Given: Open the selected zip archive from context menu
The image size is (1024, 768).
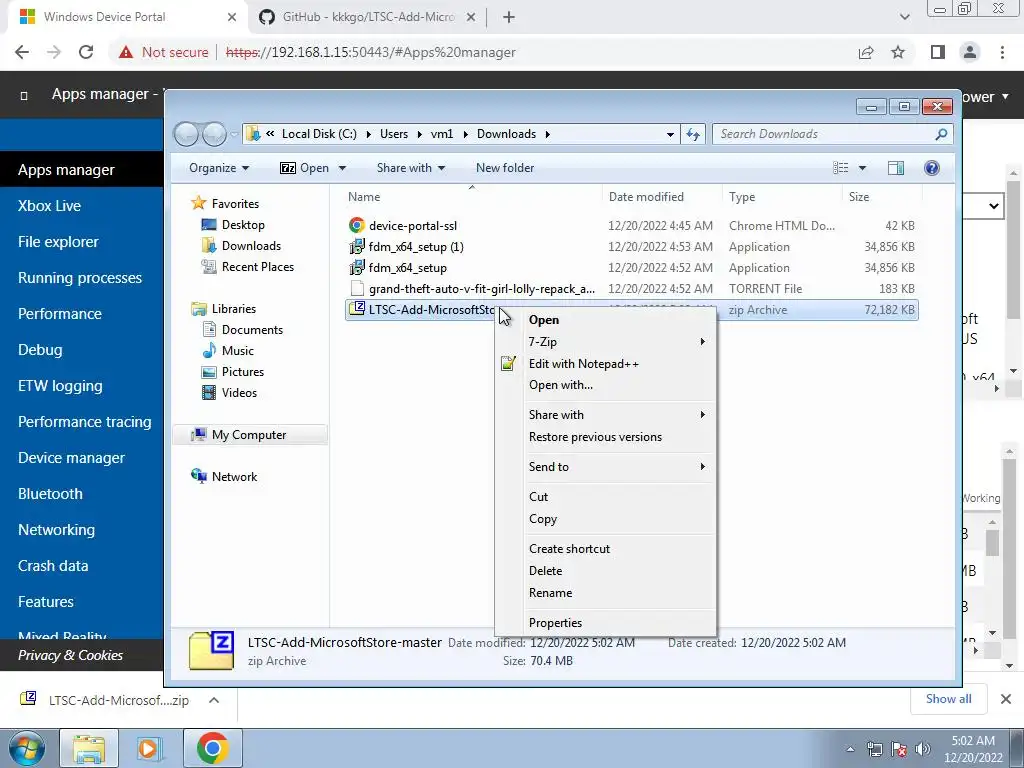Looking at the screenshot, I should 543,320.
